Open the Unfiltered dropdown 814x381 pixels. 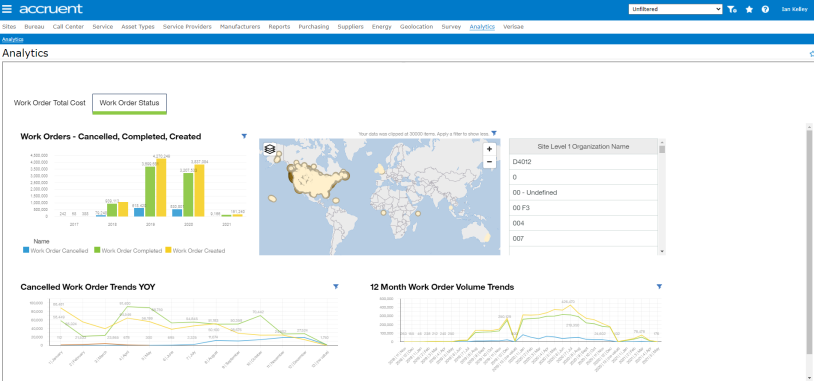tap(675, 9)
